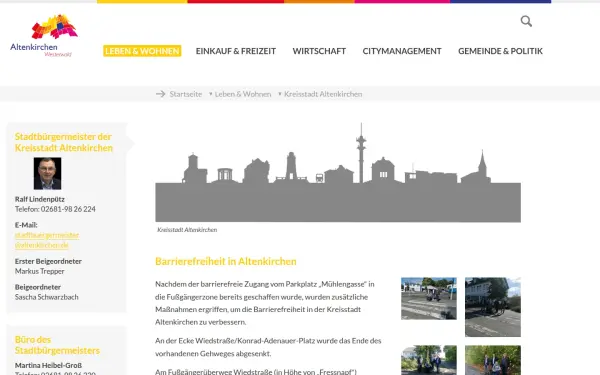Image resolution: width=600 pixels, height=375 pixels.
Task: Click image caption Kreisstadt Altenkirchen
Action: click(187, 230)
